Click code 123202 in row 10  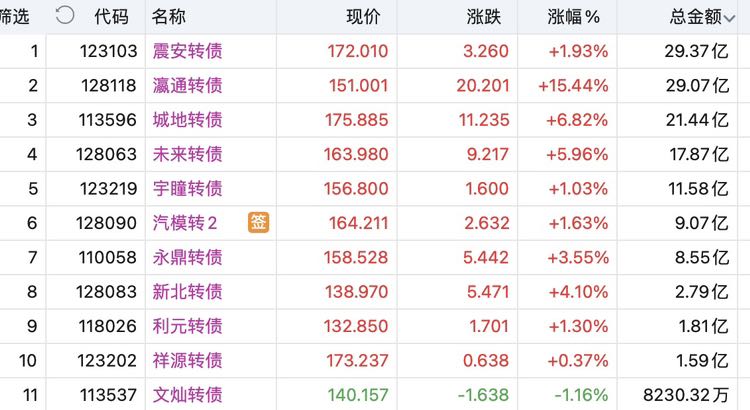coord(107,361)
